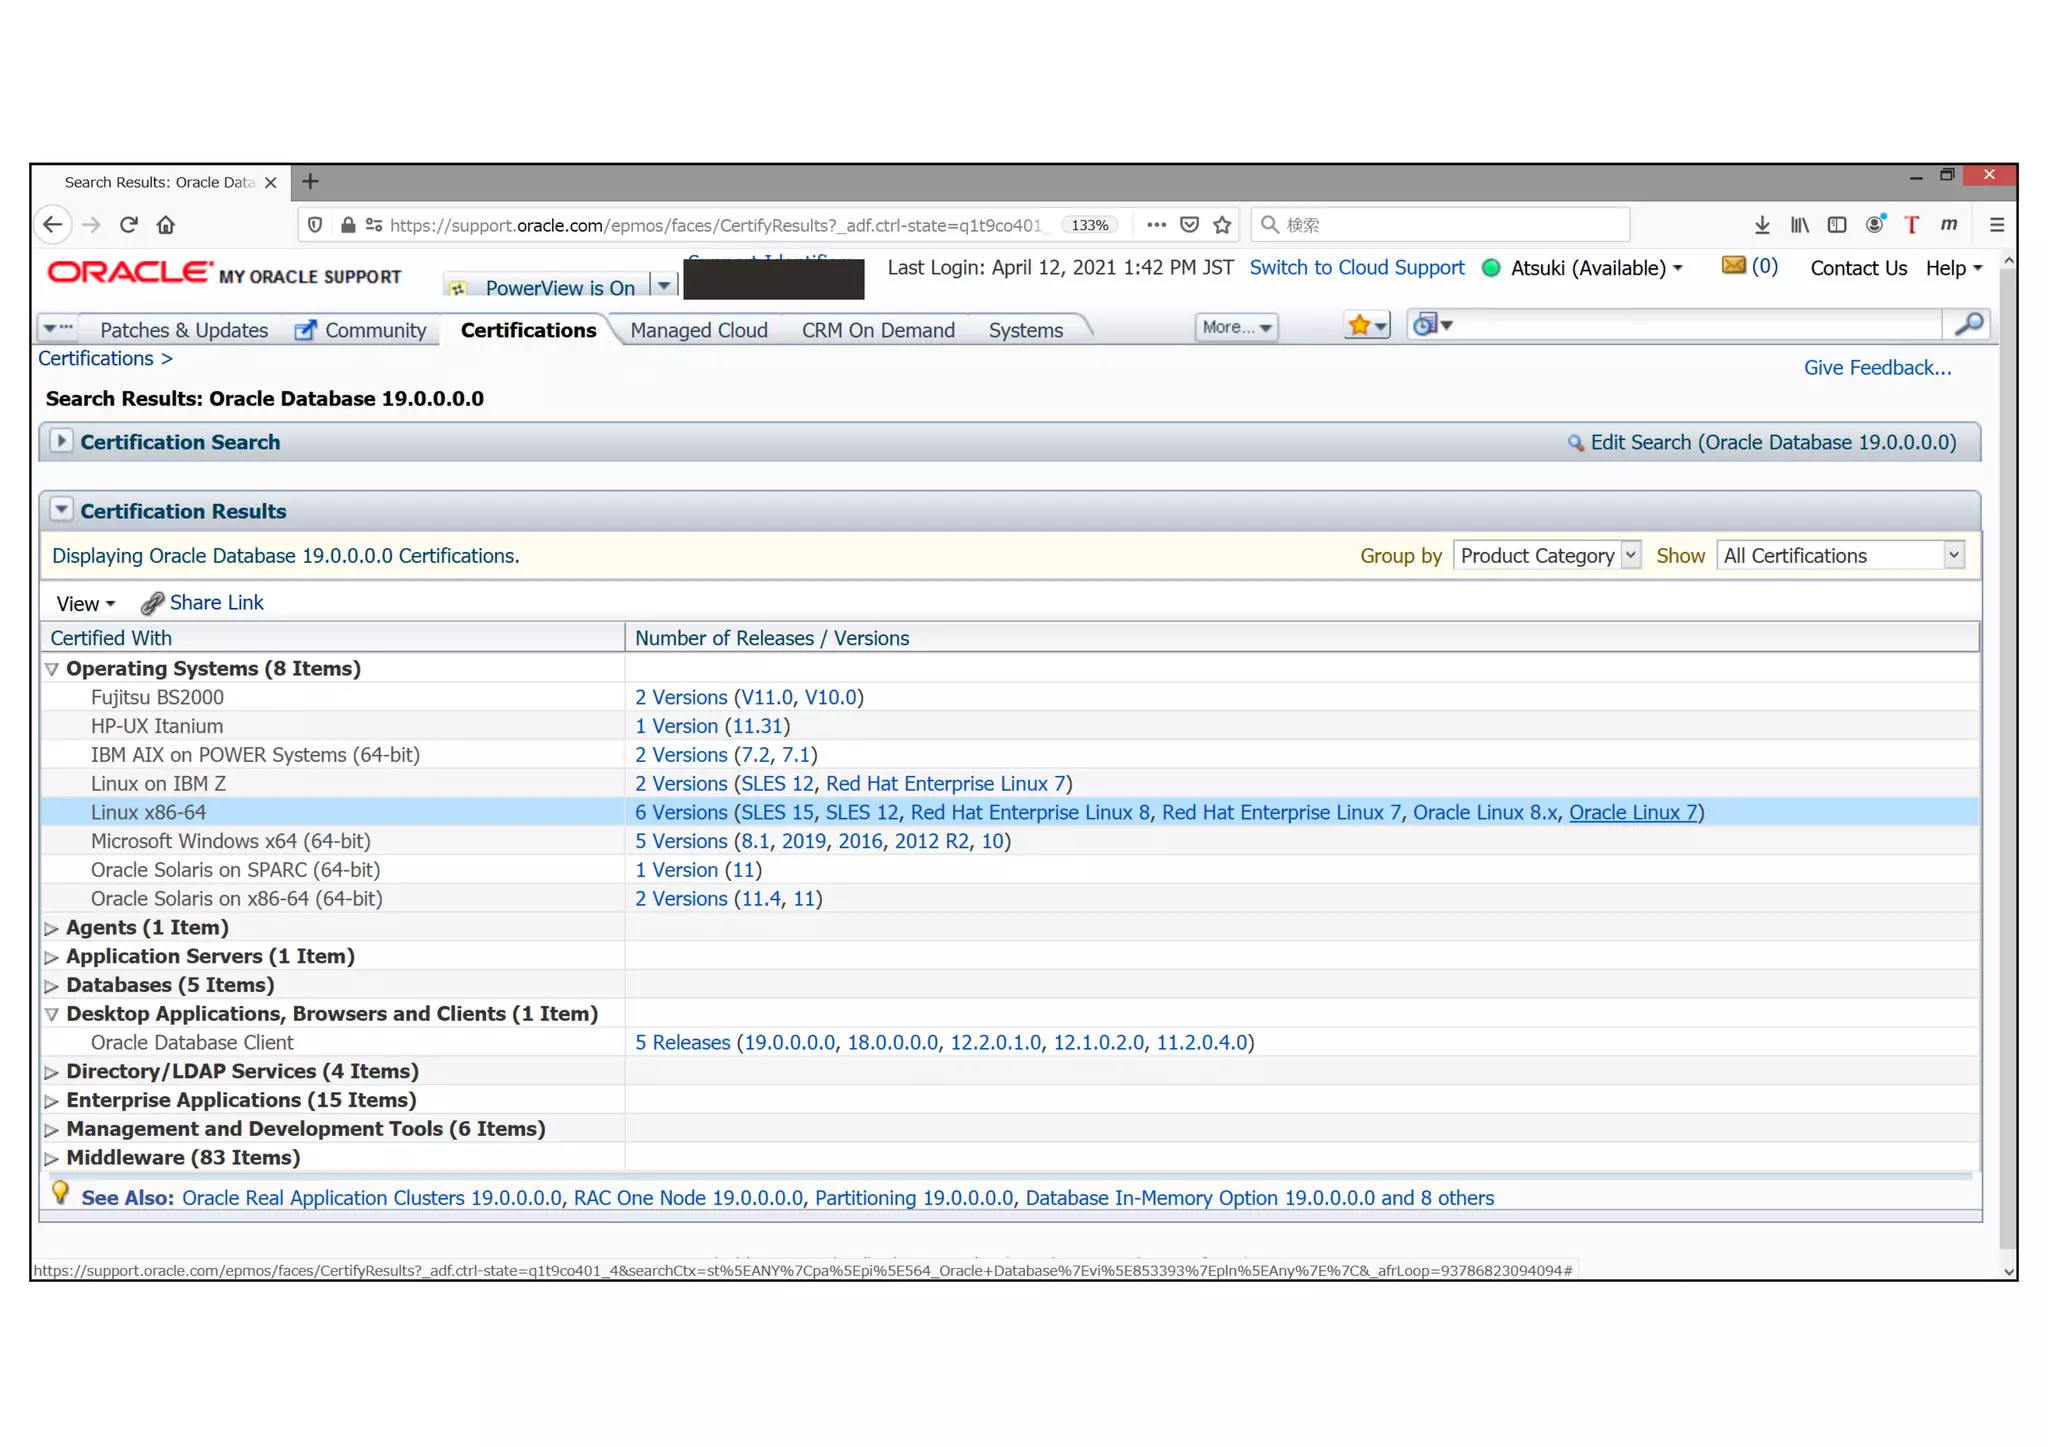
Task: Bookmark this page with the star icon
Action: (1222, 225)
